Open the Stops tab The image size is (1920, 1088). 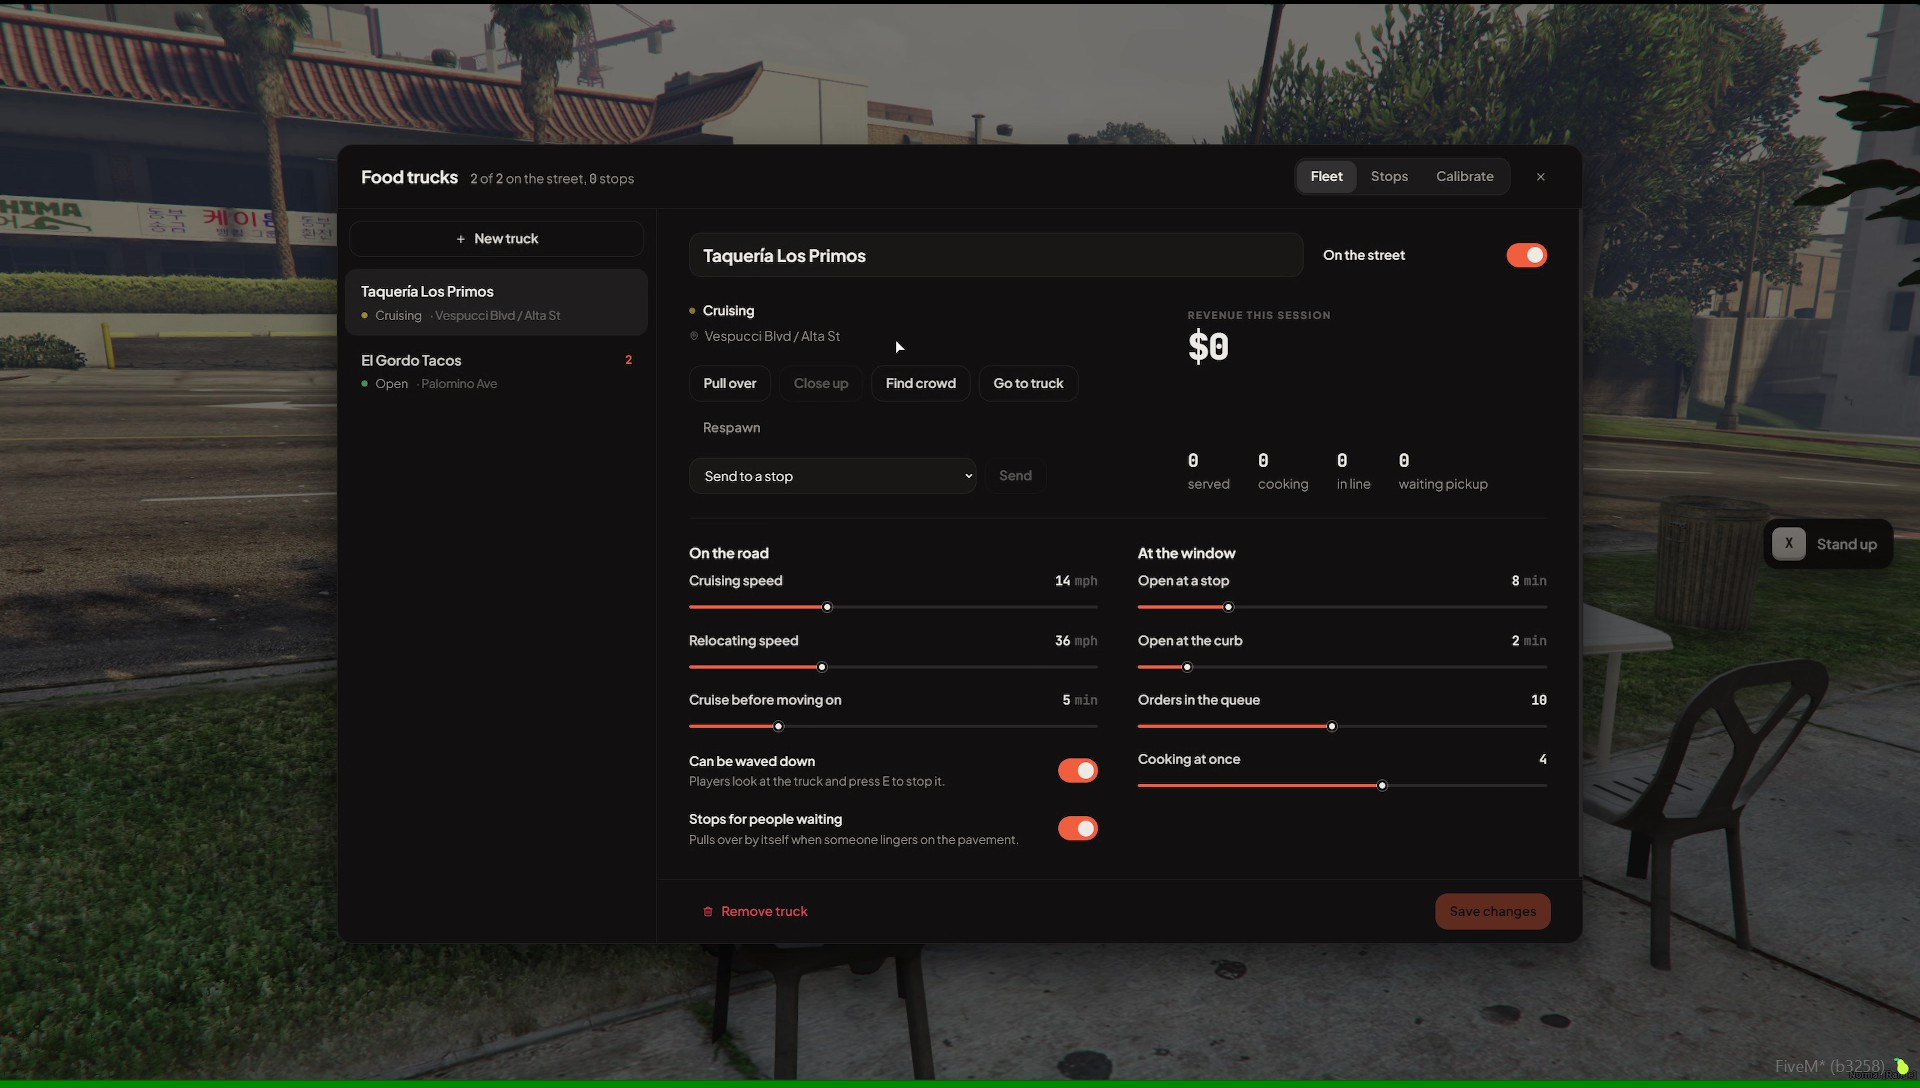(x=1389, y=177)
